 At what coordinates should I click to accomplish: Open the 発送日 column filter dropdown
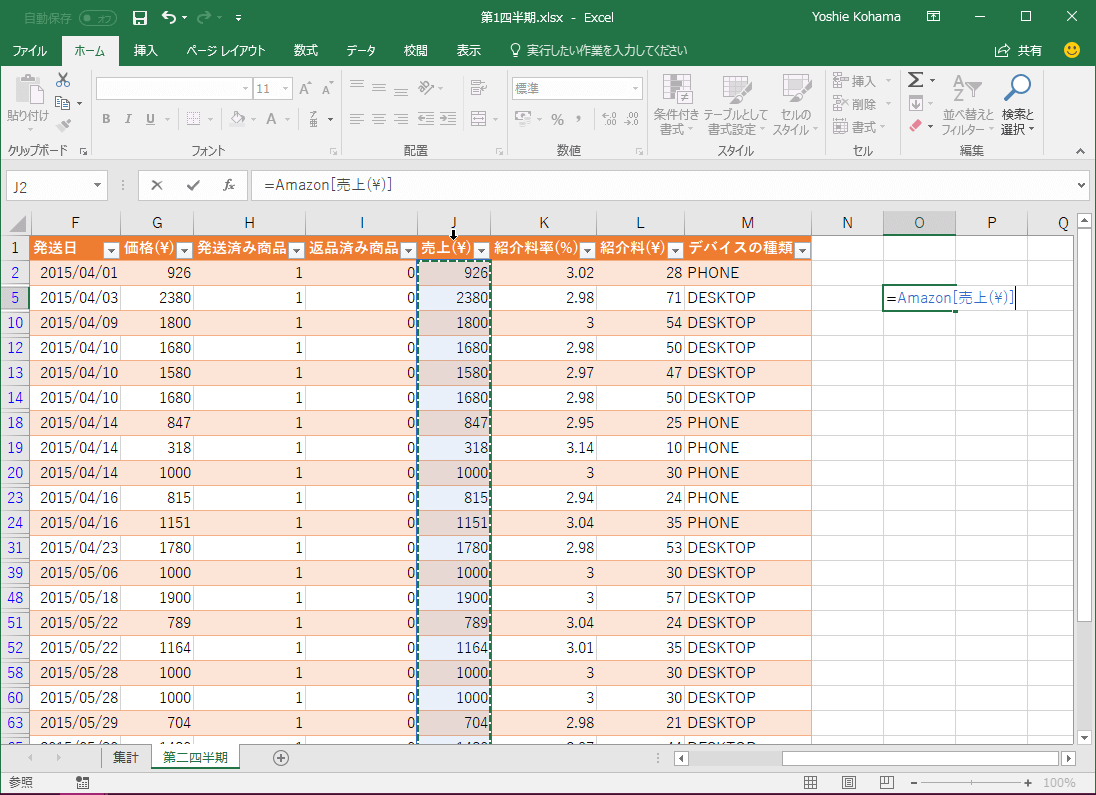click(111, 249)
